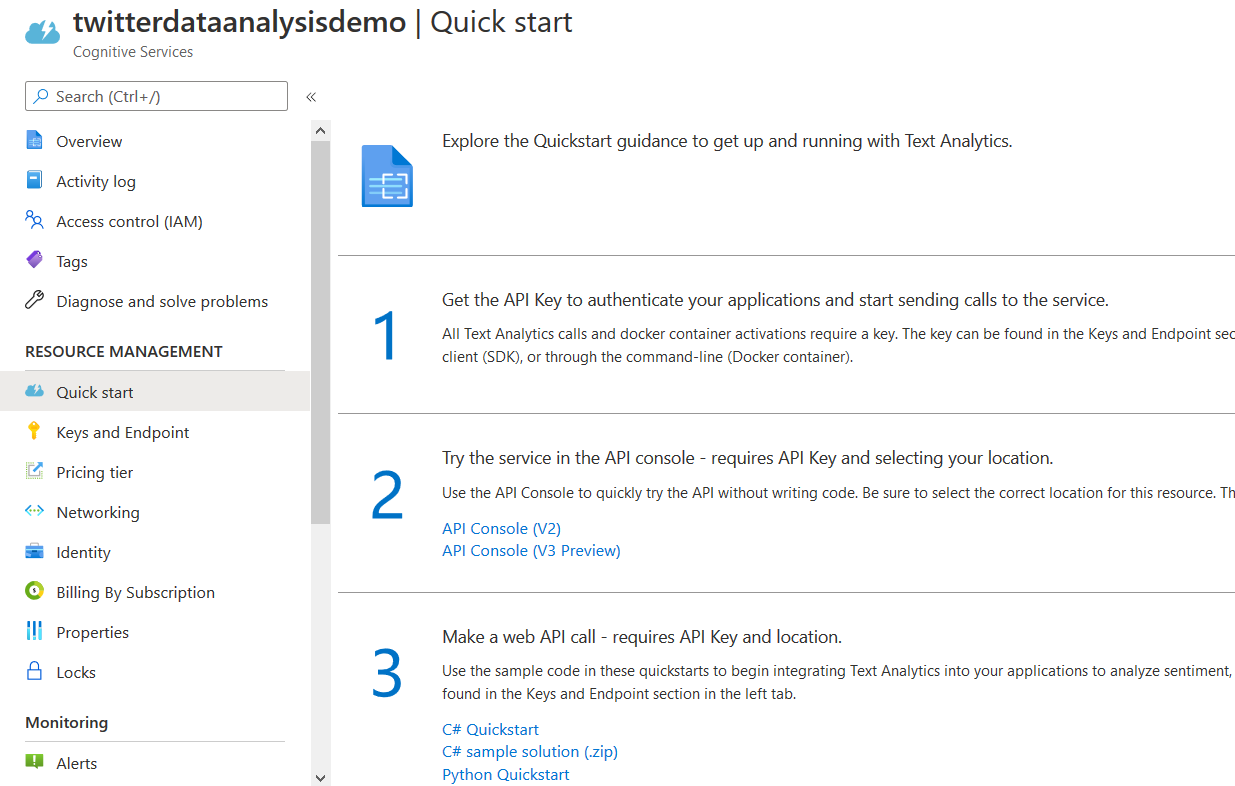Click the sidebar vertical scrollbar thumb

pyautogui.click(x=320, y=330)
